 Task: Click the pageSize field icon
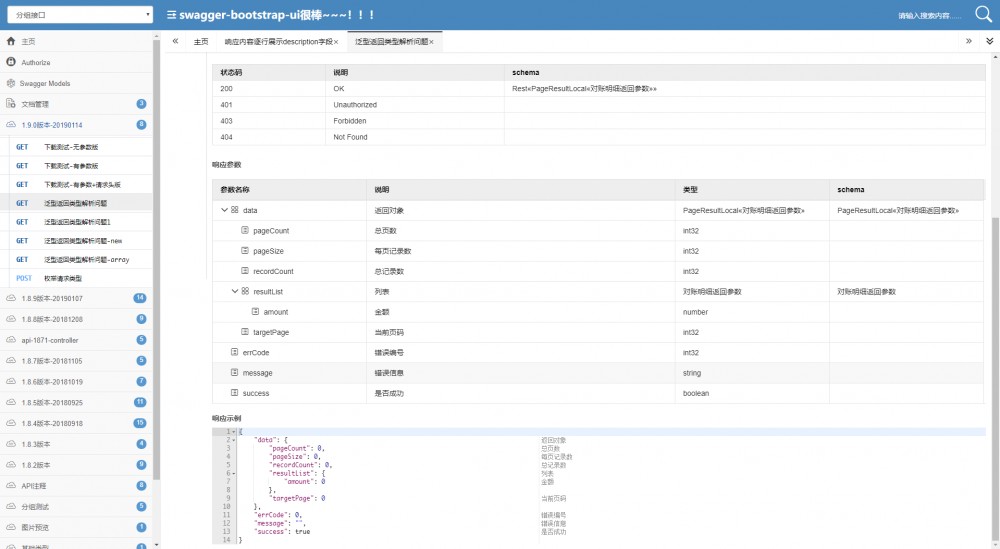(245, 251)
